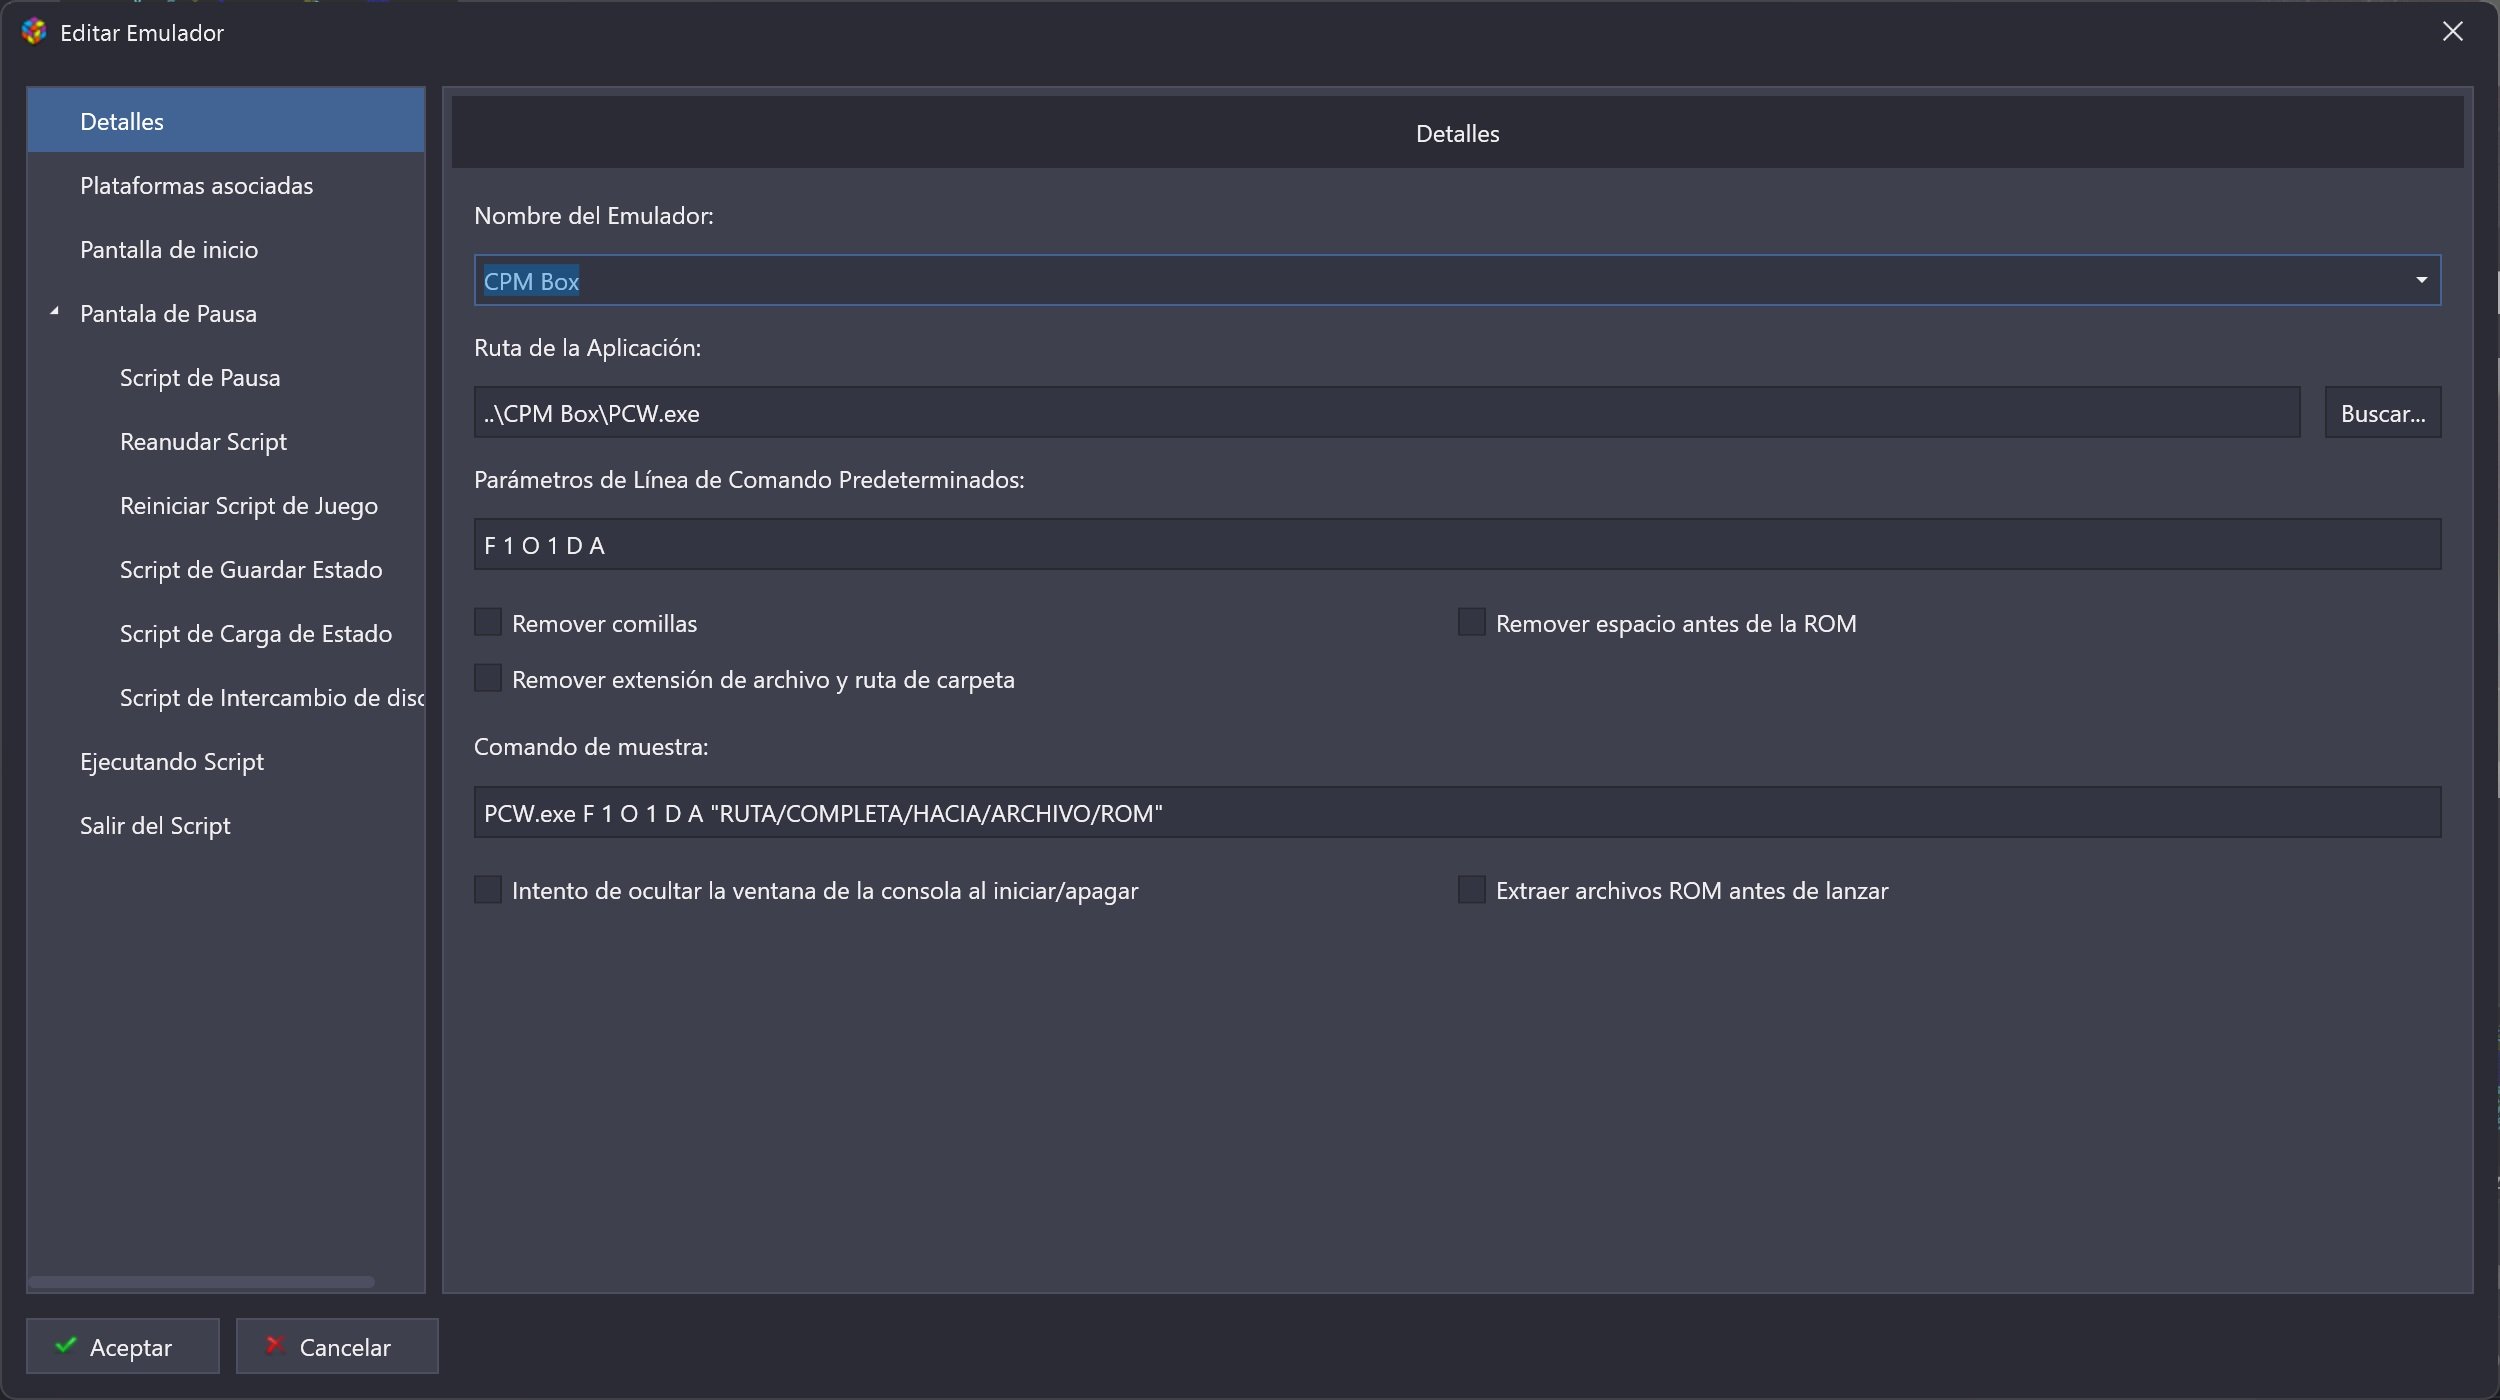2500x1400 pixels.
Task: Click the Comando de muestra label
Action: tap(591, 746)
